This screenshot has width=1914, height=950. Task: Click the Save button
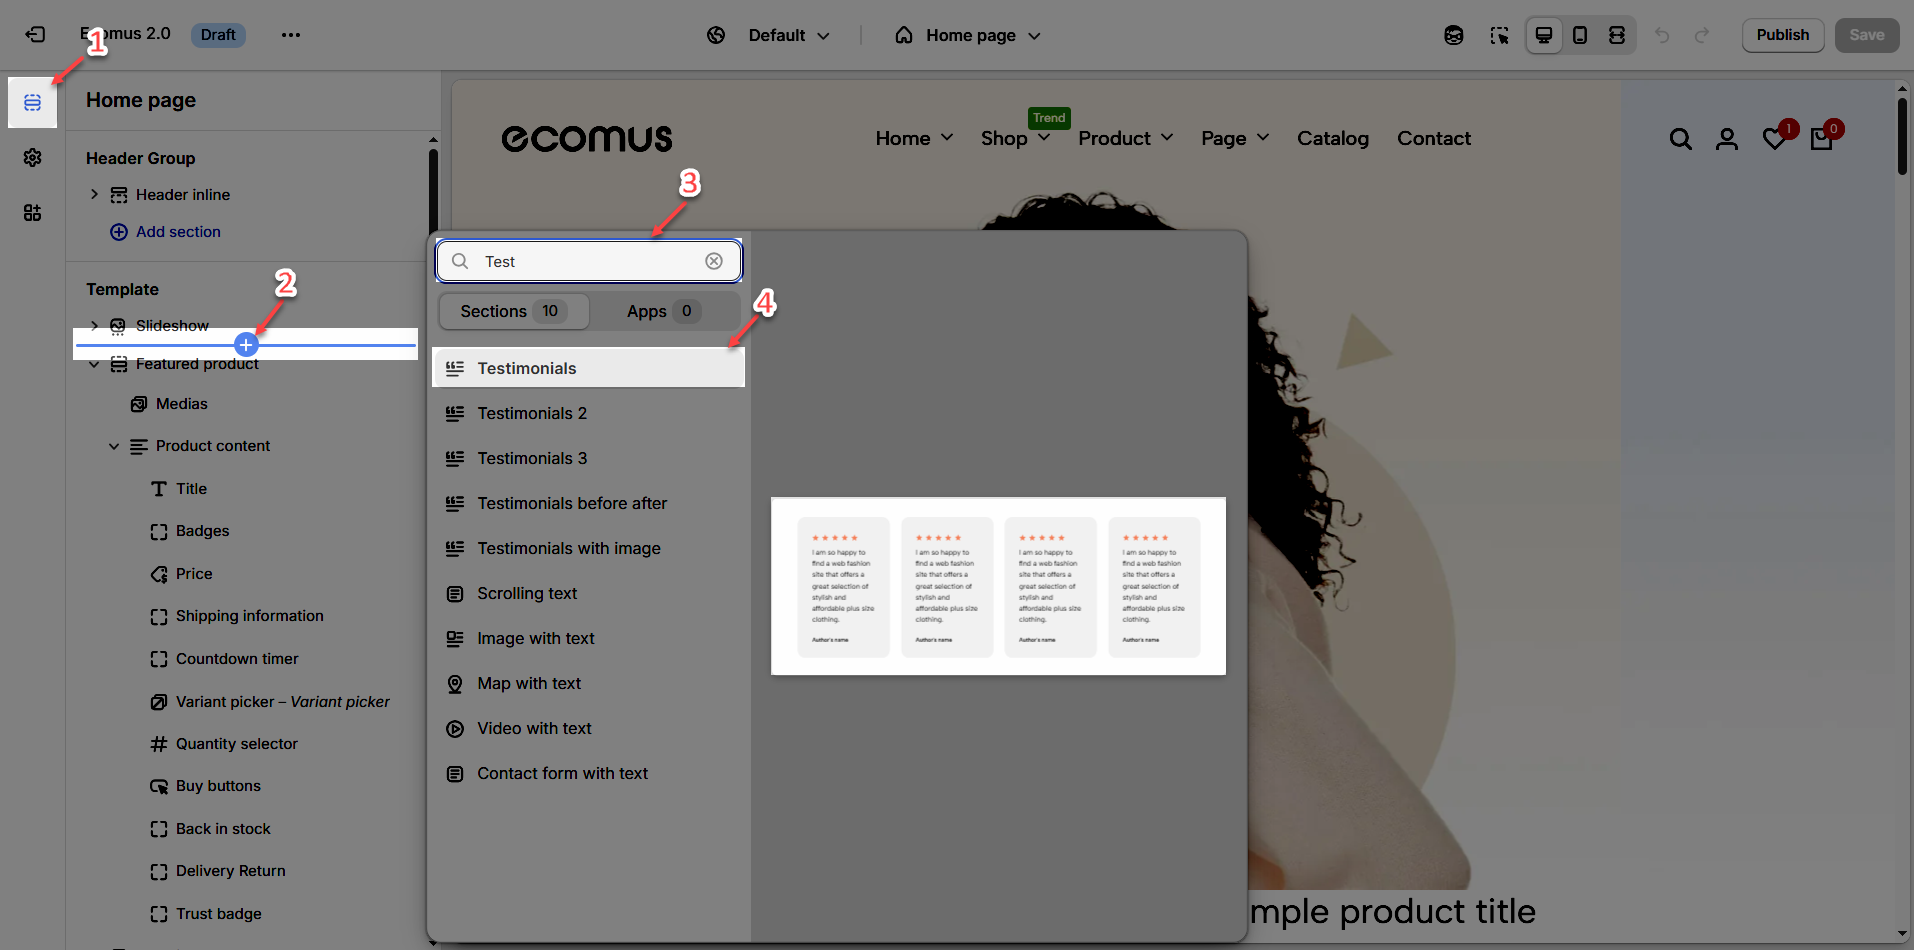point(1867,35)
